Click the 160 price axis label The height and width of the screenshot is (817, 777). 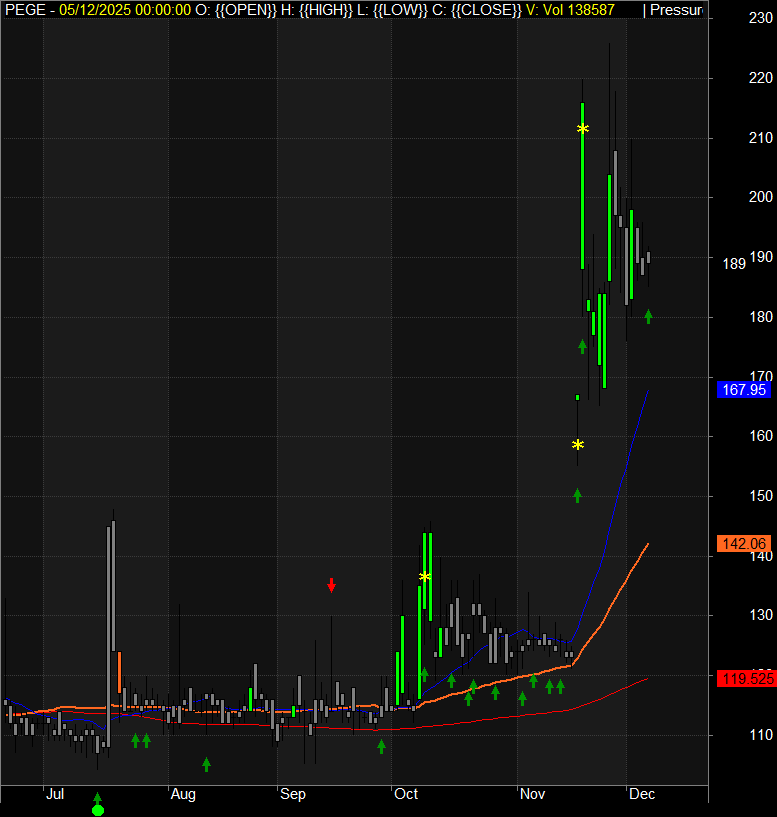pos(761,436)
